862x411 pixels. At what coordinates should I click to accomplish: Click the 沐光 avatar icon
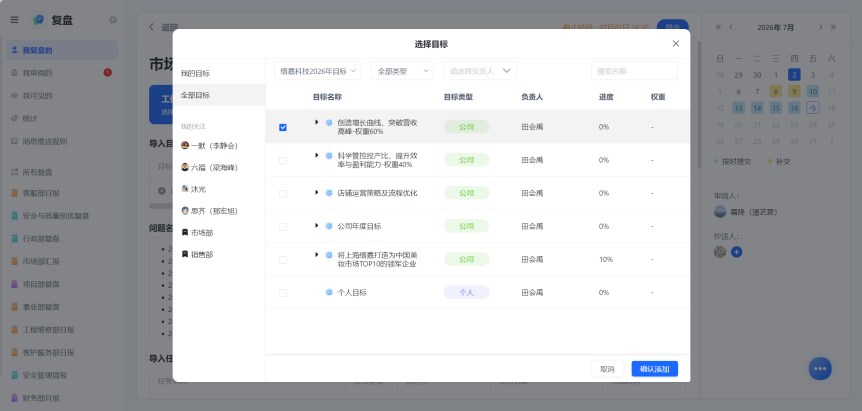185,188
